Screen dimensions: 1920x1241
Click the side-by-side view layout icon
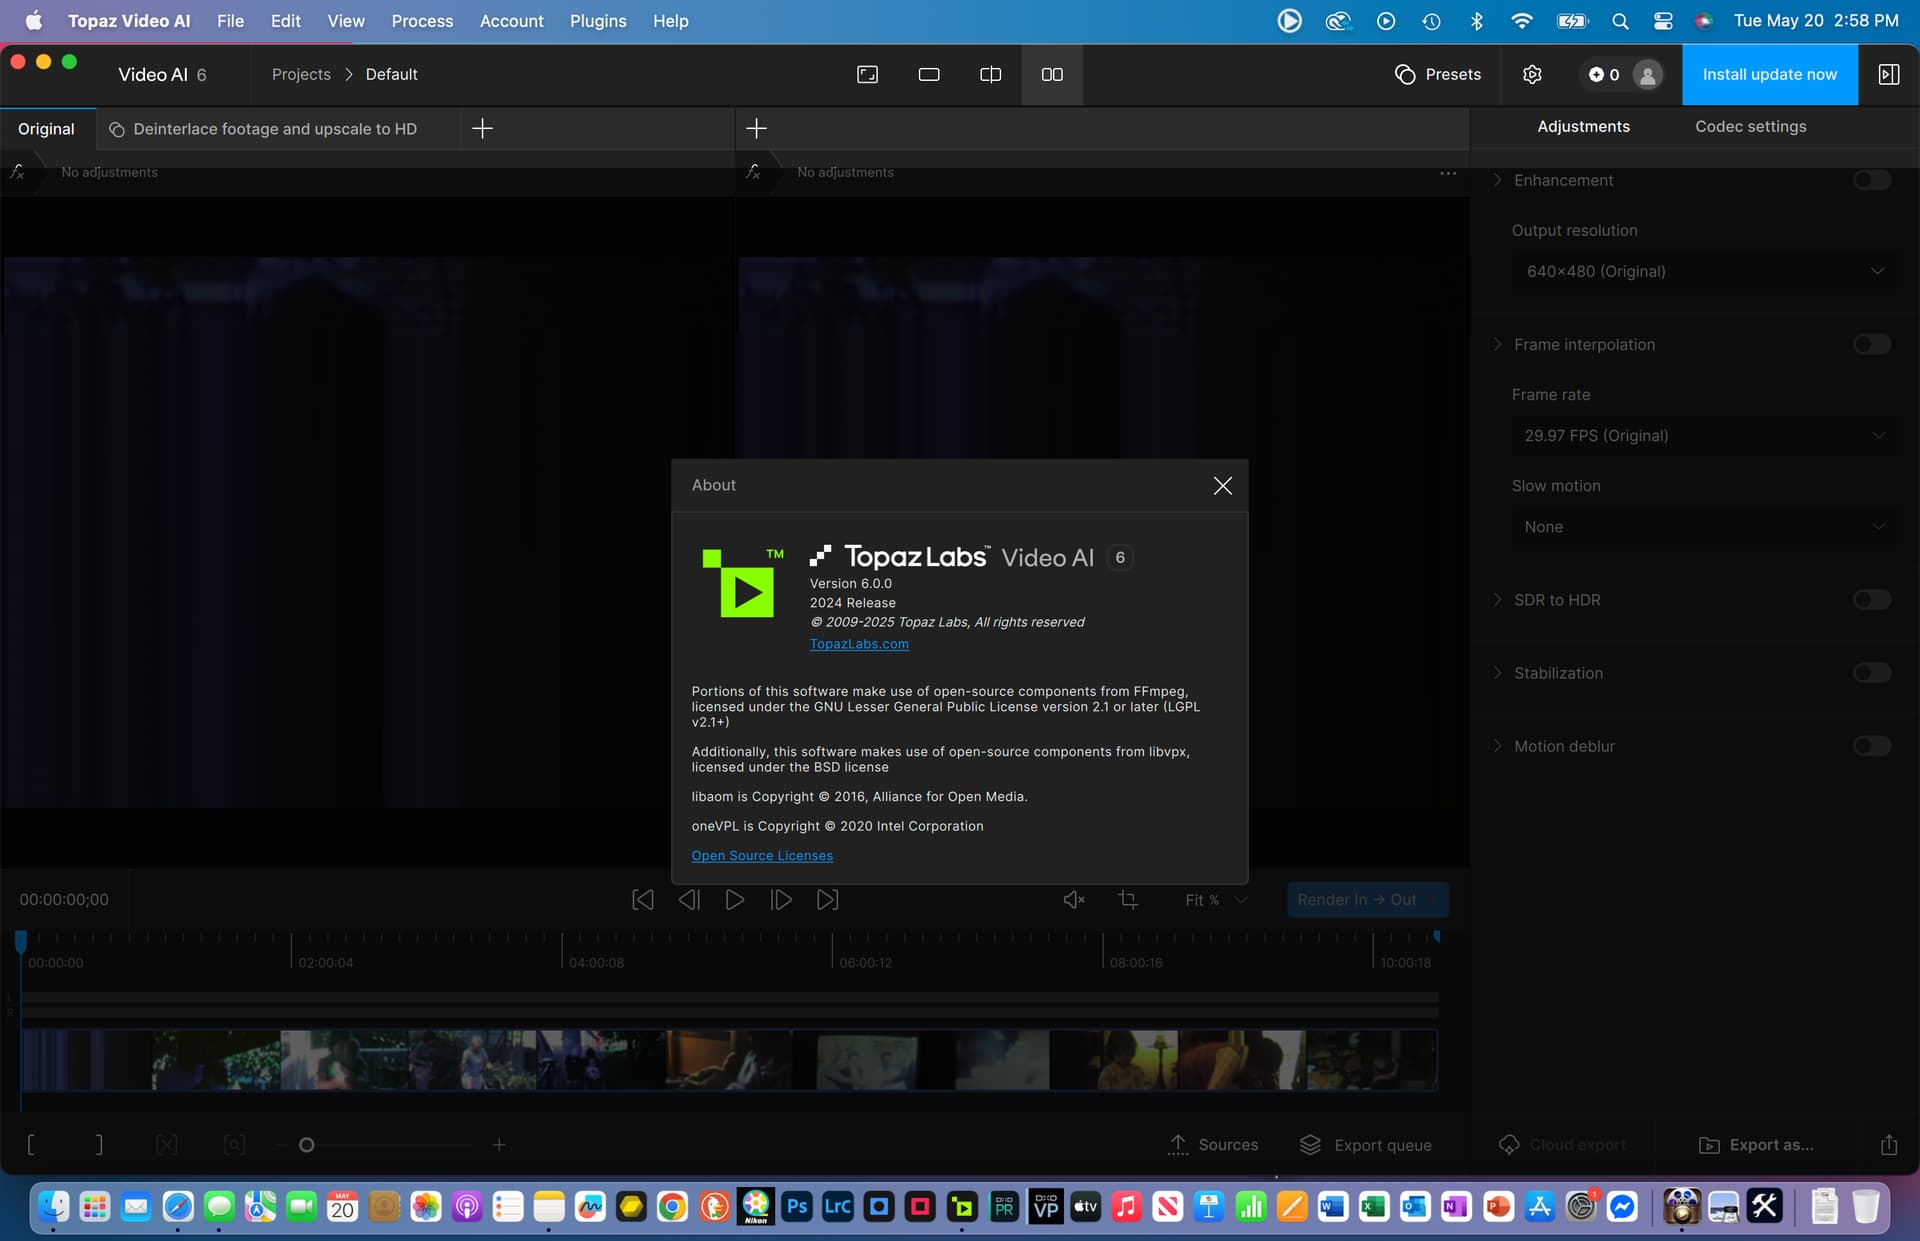1051,75
